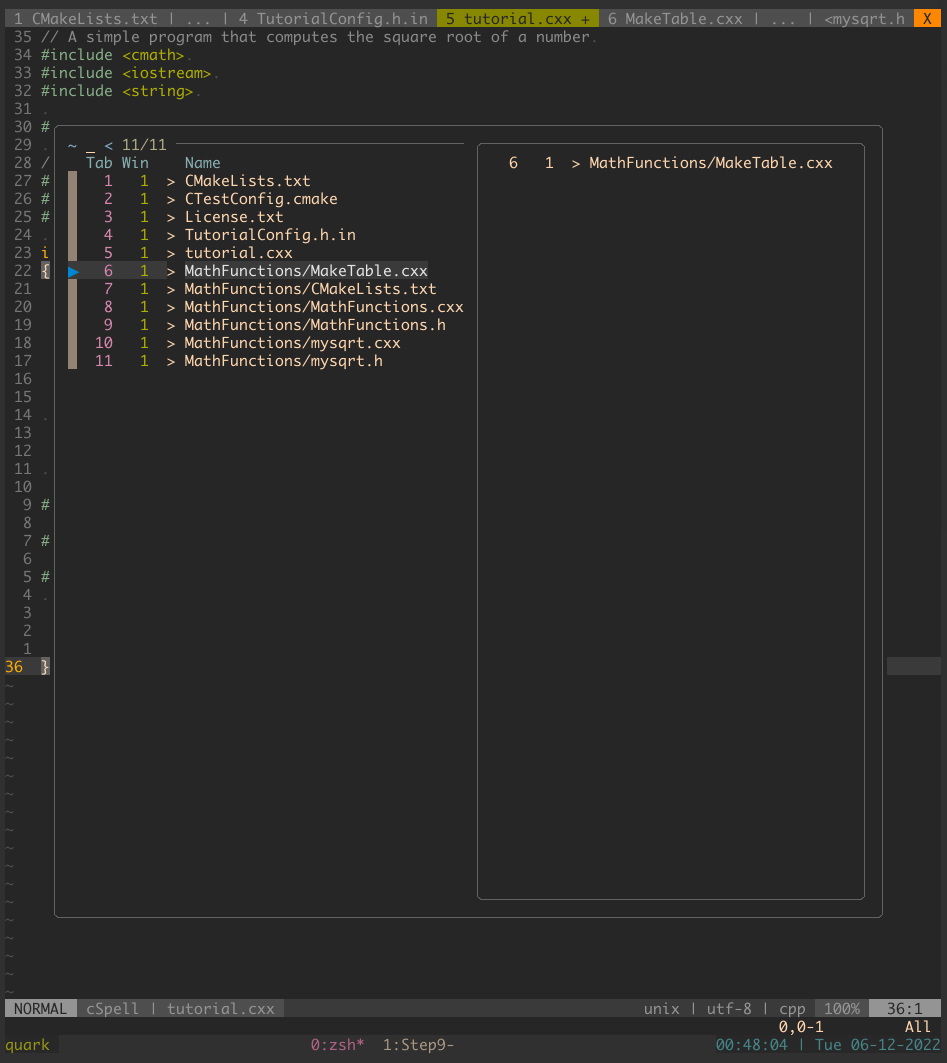This screenshot has width=947, height=1063.
Task: Toggle cSpell spell checking in the statusline
Action: (112, 1008)
